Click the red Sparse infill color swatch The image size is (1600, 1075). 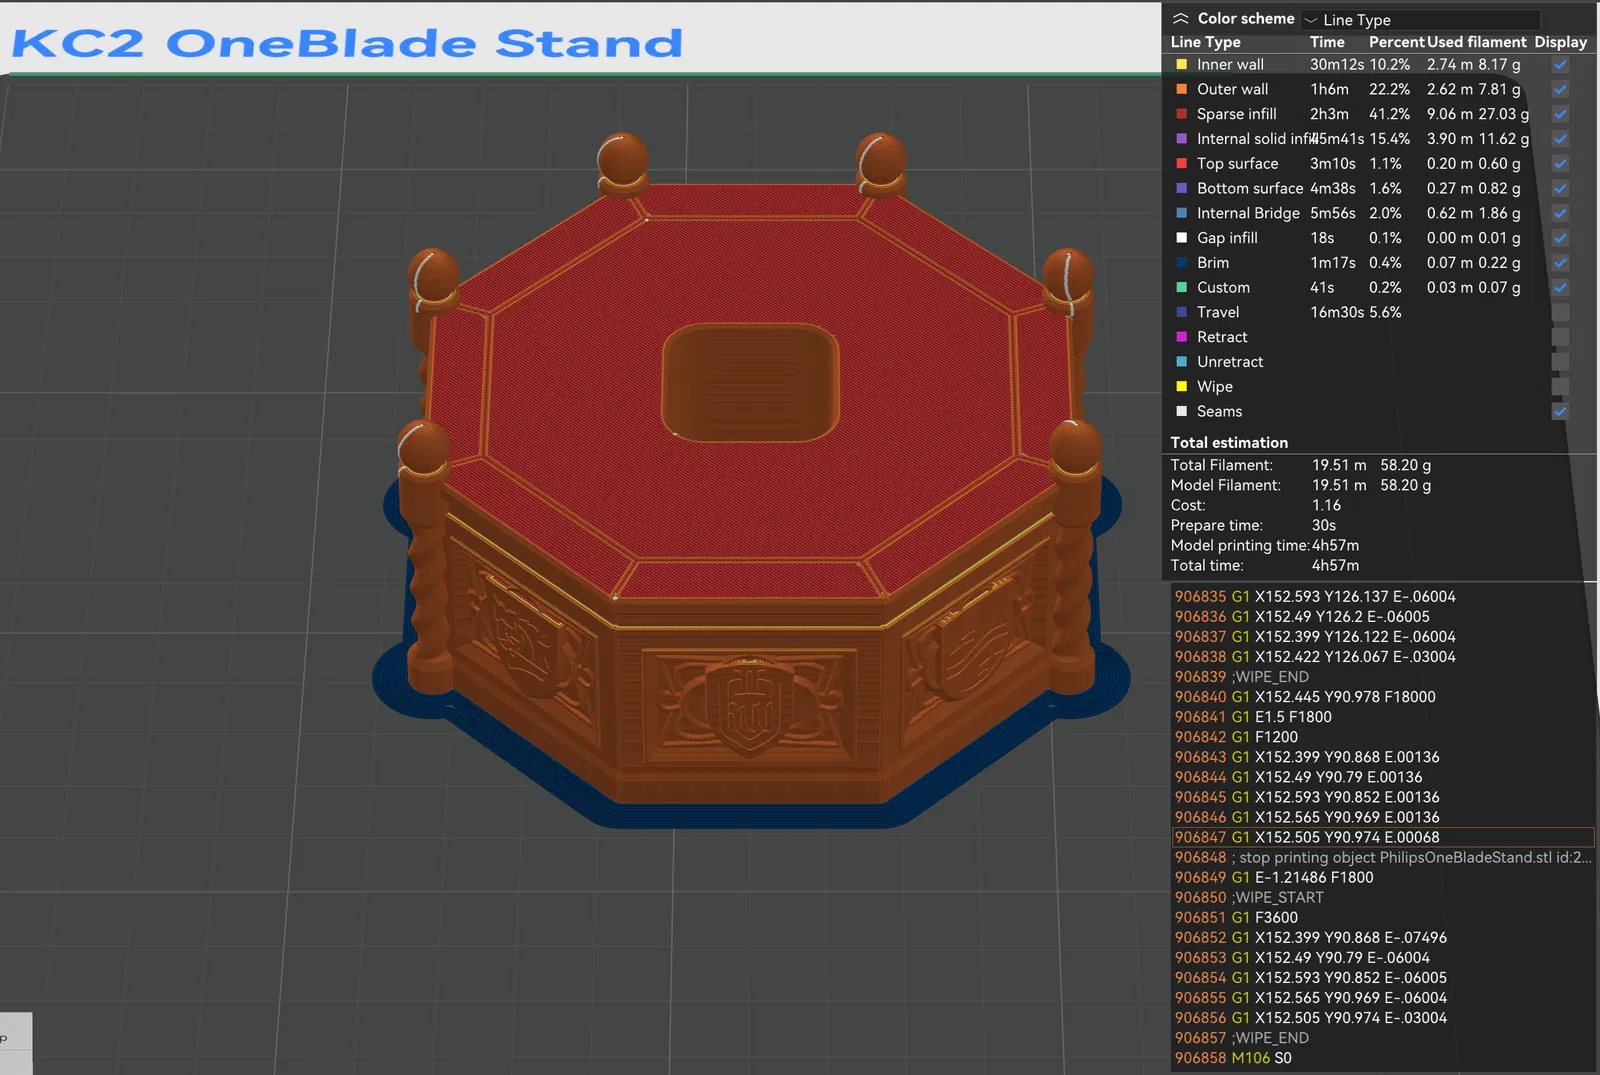click(1181, 114)
